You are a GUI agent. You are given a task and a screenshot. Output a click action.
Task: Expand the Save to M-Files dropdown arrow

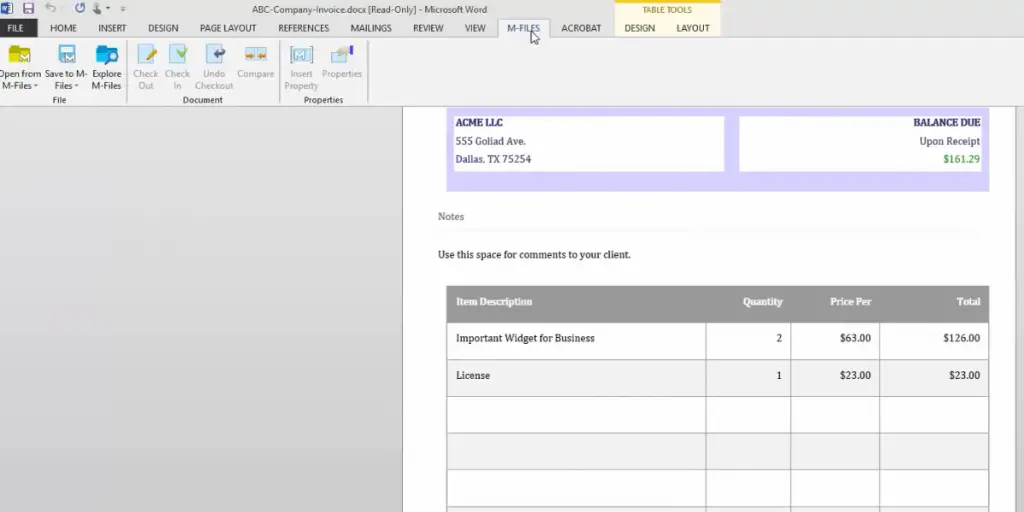pos(75,86)
